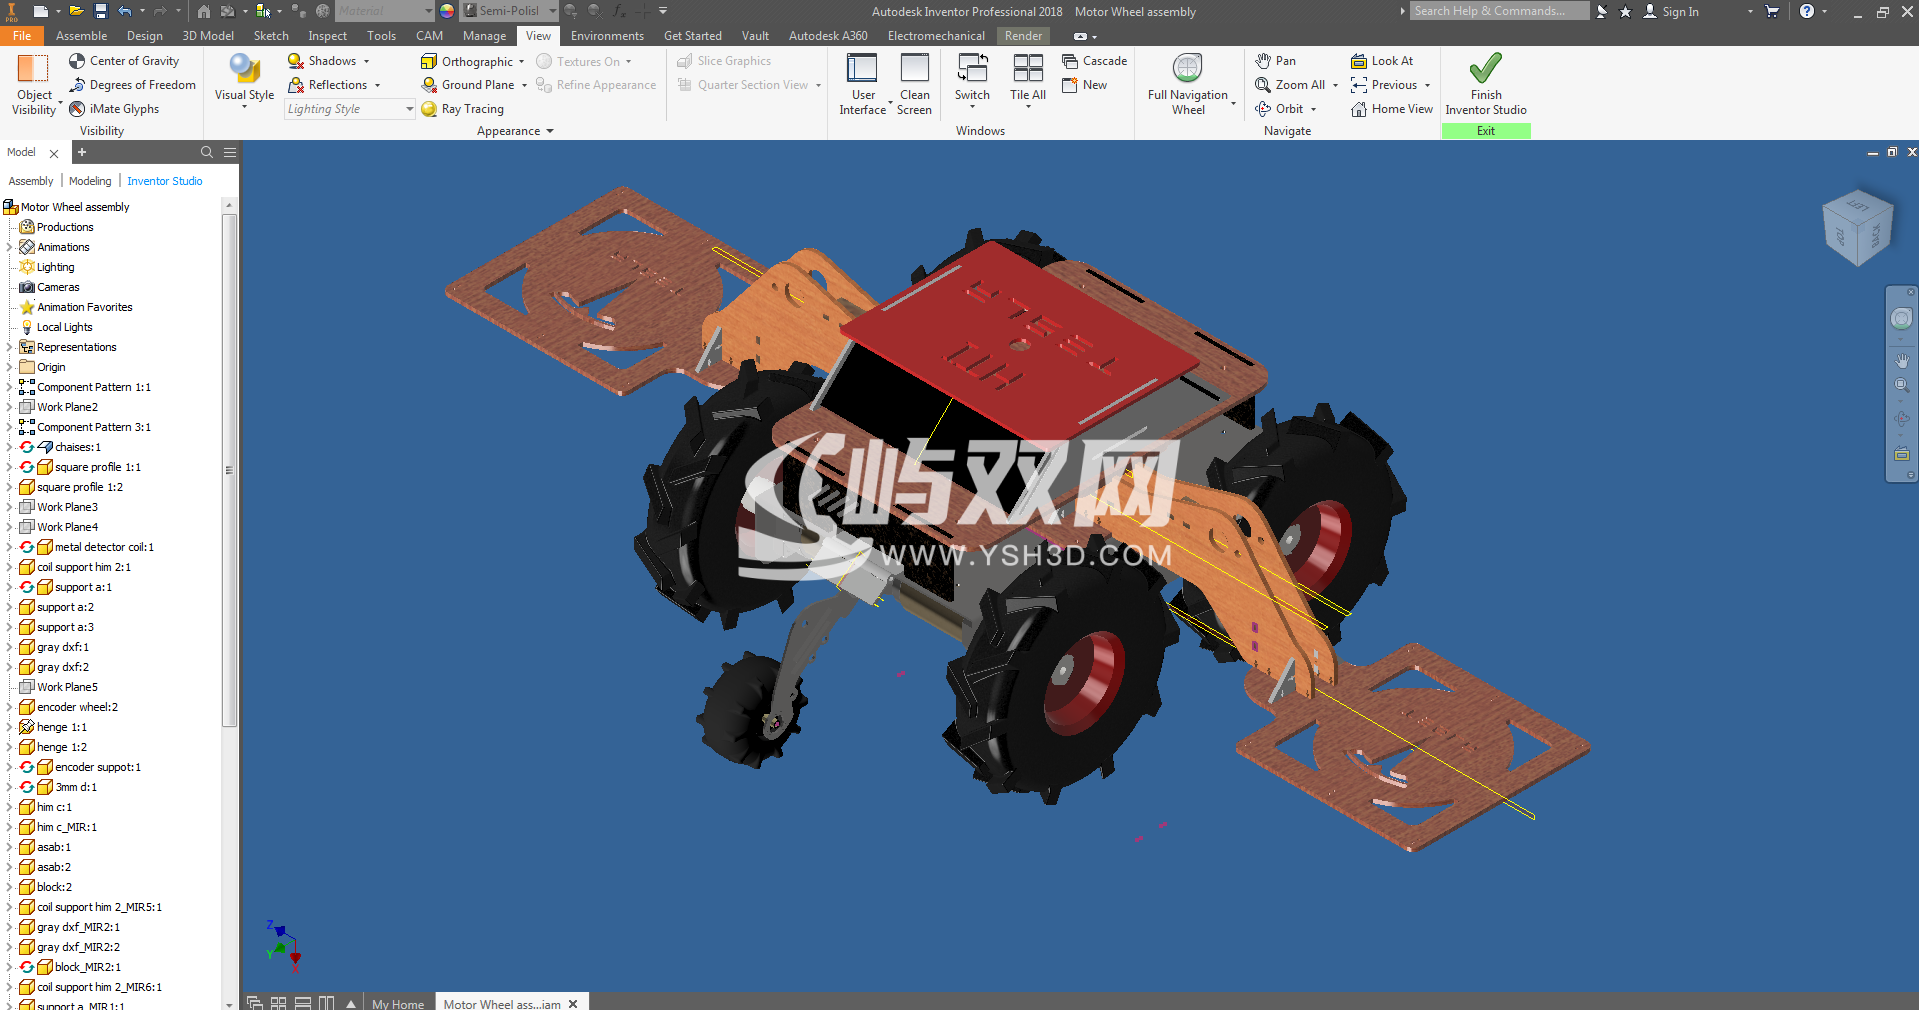Return to Home View
1919x1010 pixels.
tap(1392, 109)
